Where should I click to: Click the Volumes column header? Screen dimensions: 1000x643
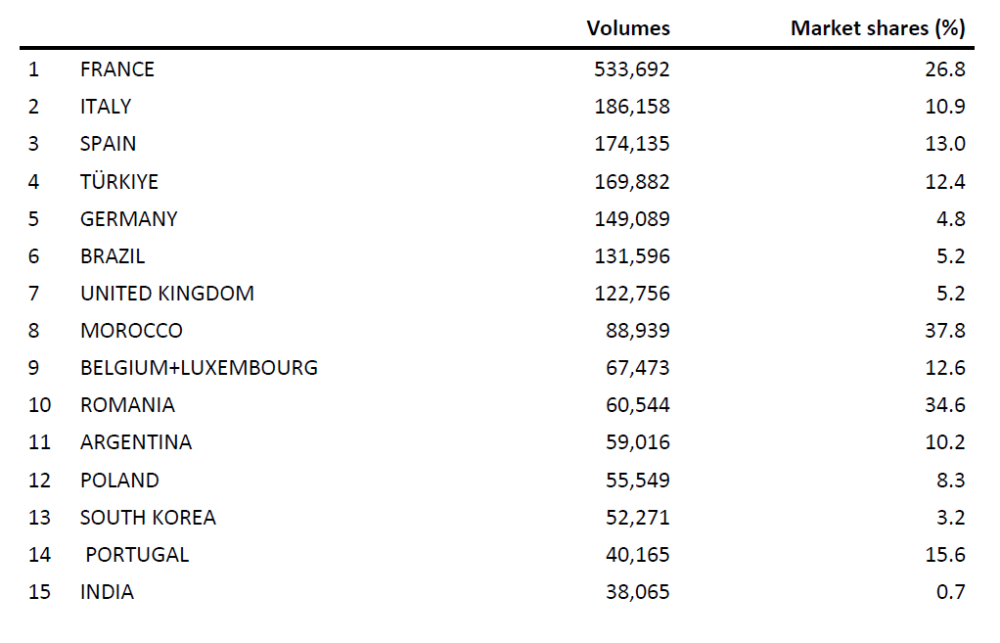628,28
